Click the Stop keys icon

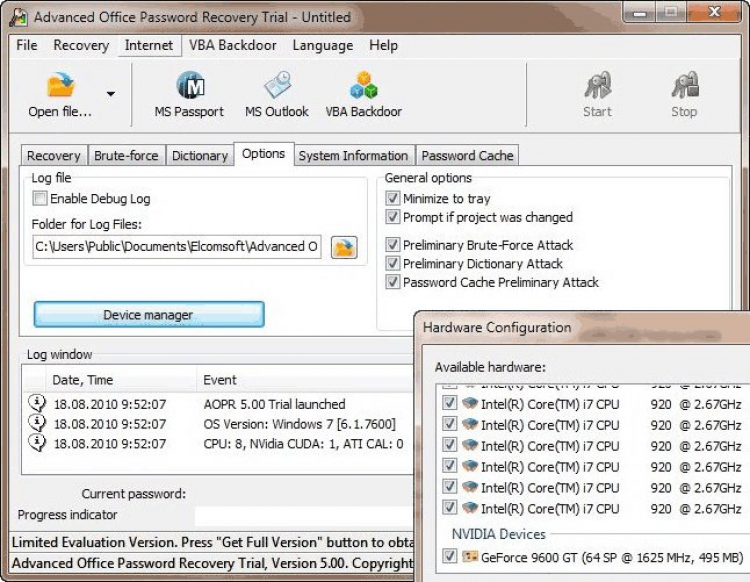(684, 85)
